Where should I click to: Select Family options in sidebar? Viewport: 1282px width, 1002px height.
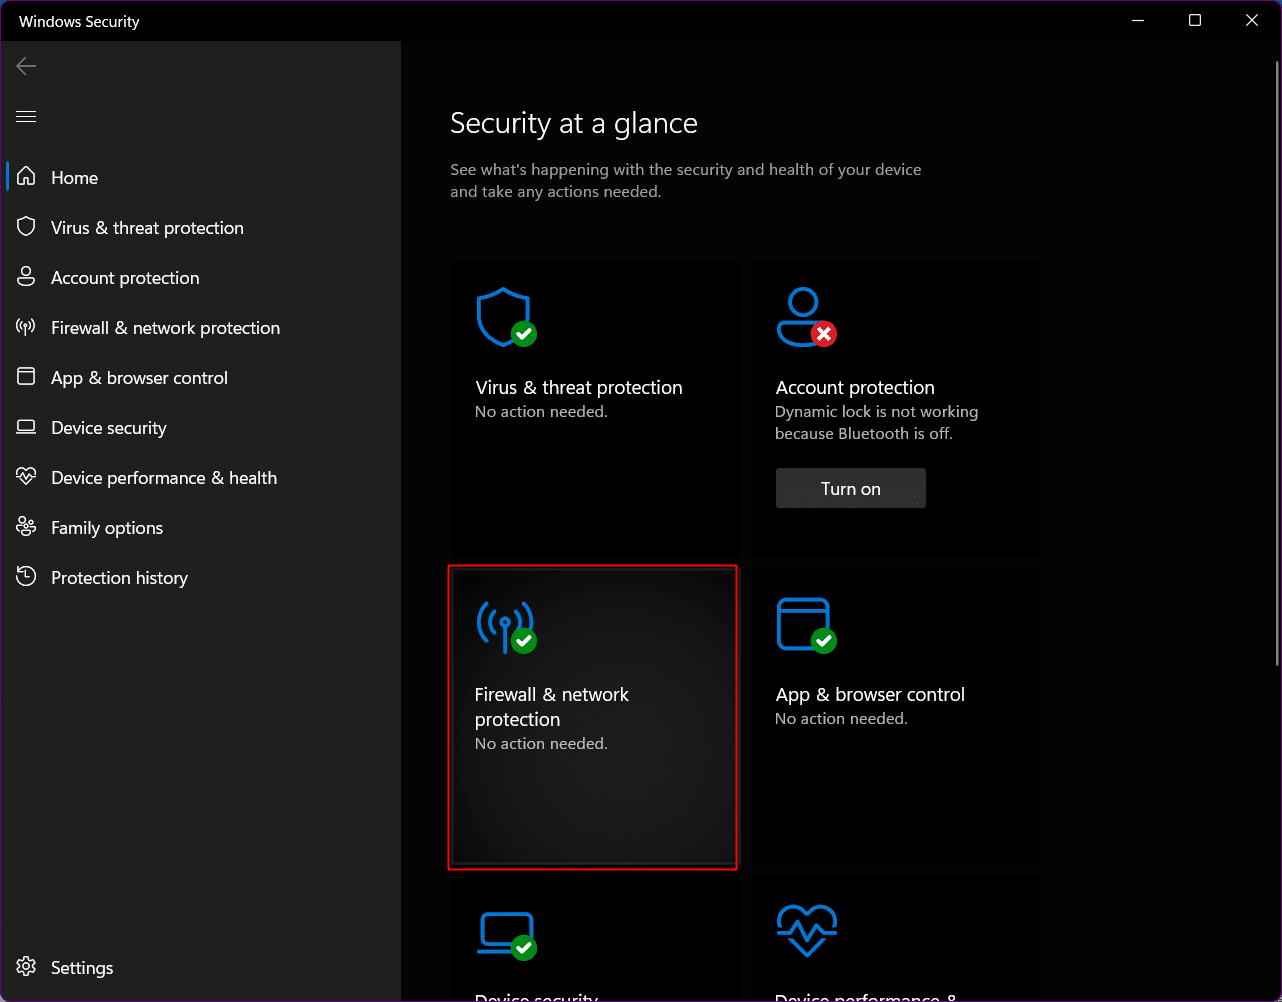[x=200, y=527]
